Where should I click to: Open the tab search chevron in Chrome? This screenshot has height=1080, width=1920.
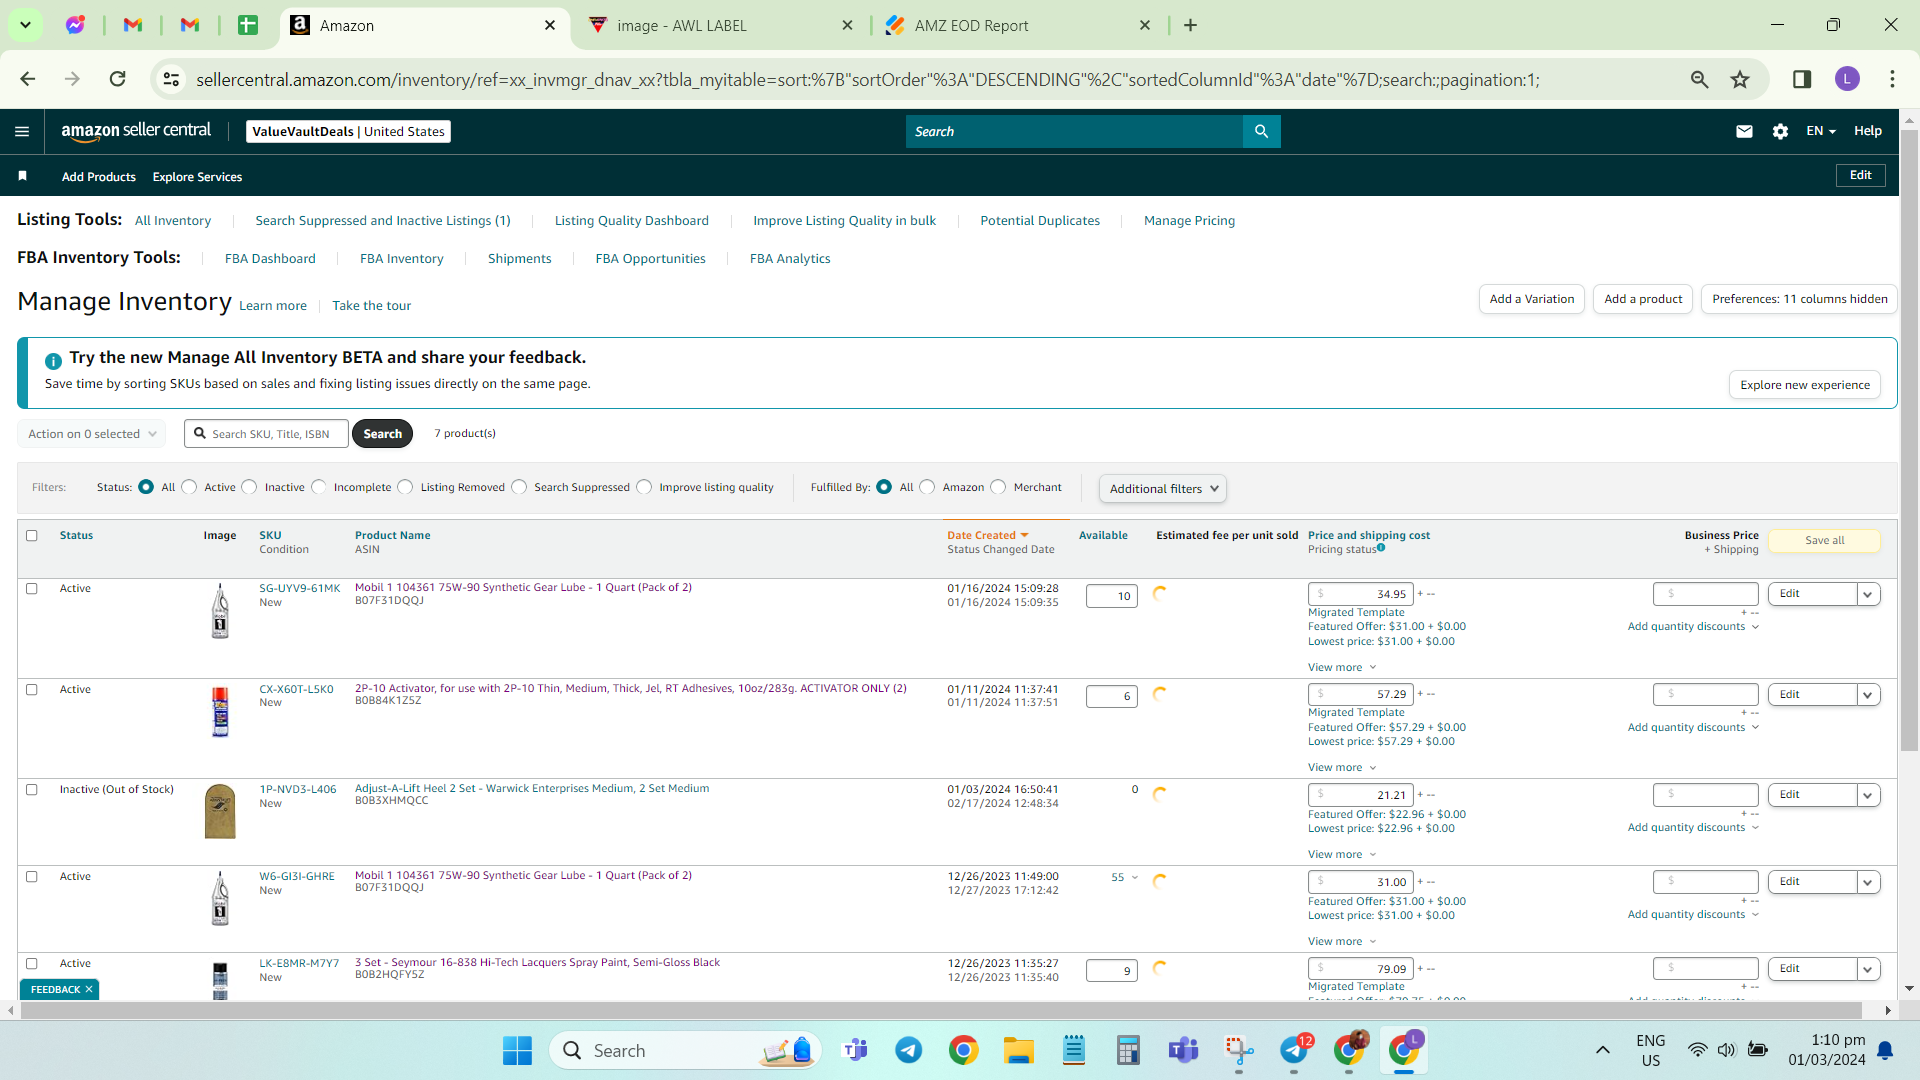pos(25,25)
